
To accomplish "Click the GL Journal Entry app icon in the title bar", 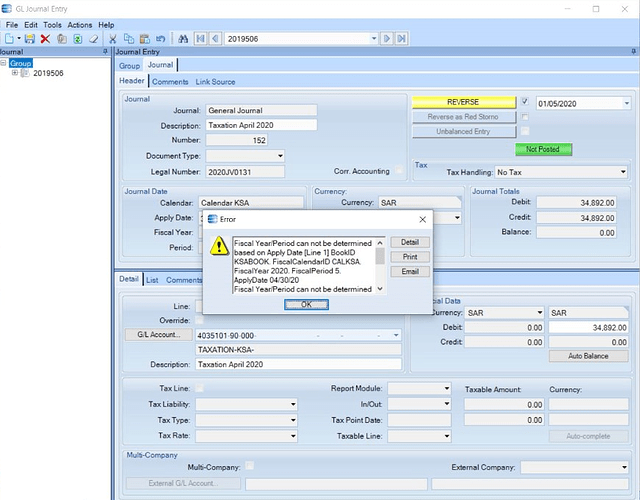I will [x=7, y=9].
